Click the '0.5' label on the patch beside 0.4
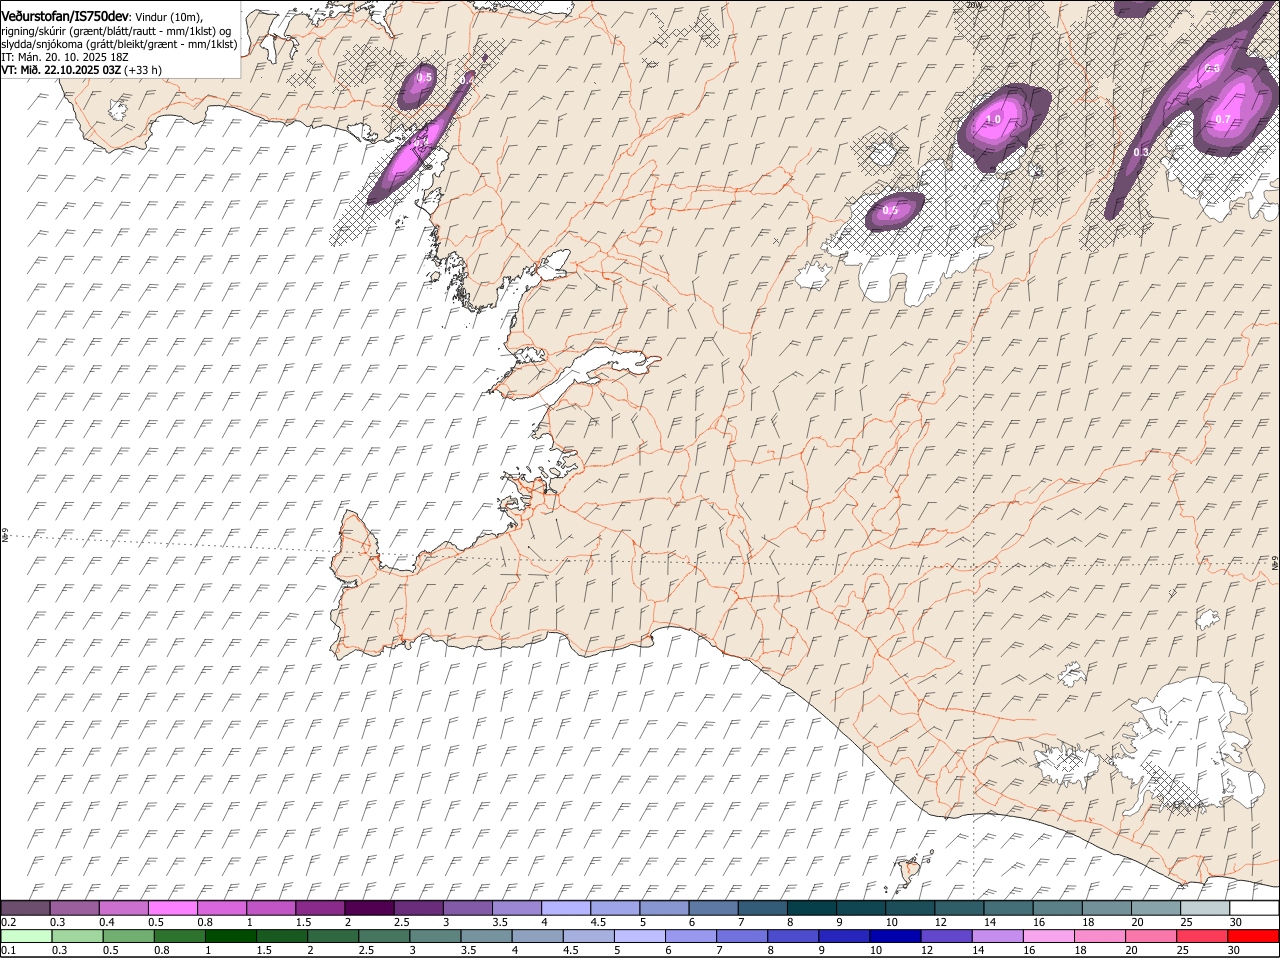This screenshot has width=1280, height=958. pos(424,78)
